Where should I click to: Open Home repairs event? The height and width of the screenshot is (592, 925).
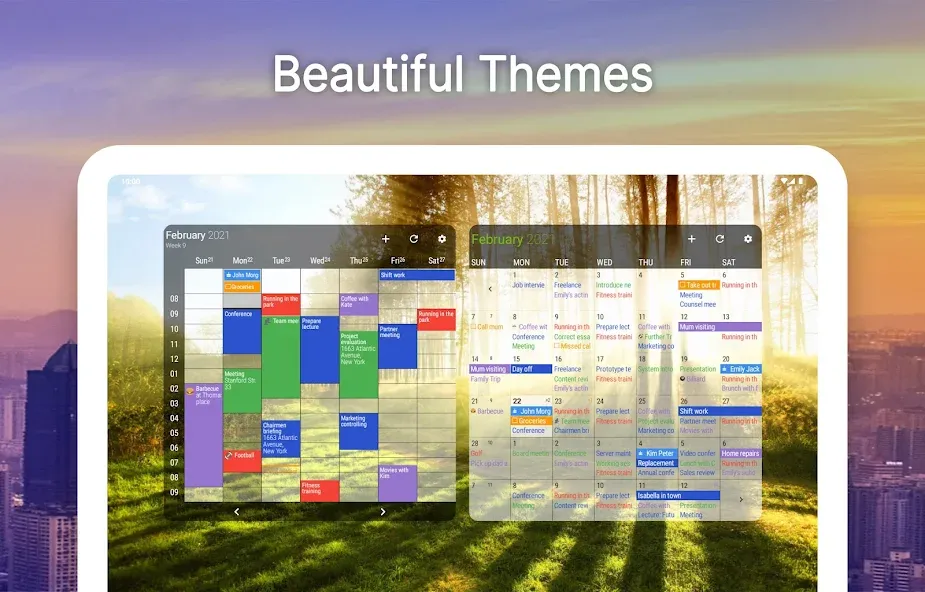741,453
